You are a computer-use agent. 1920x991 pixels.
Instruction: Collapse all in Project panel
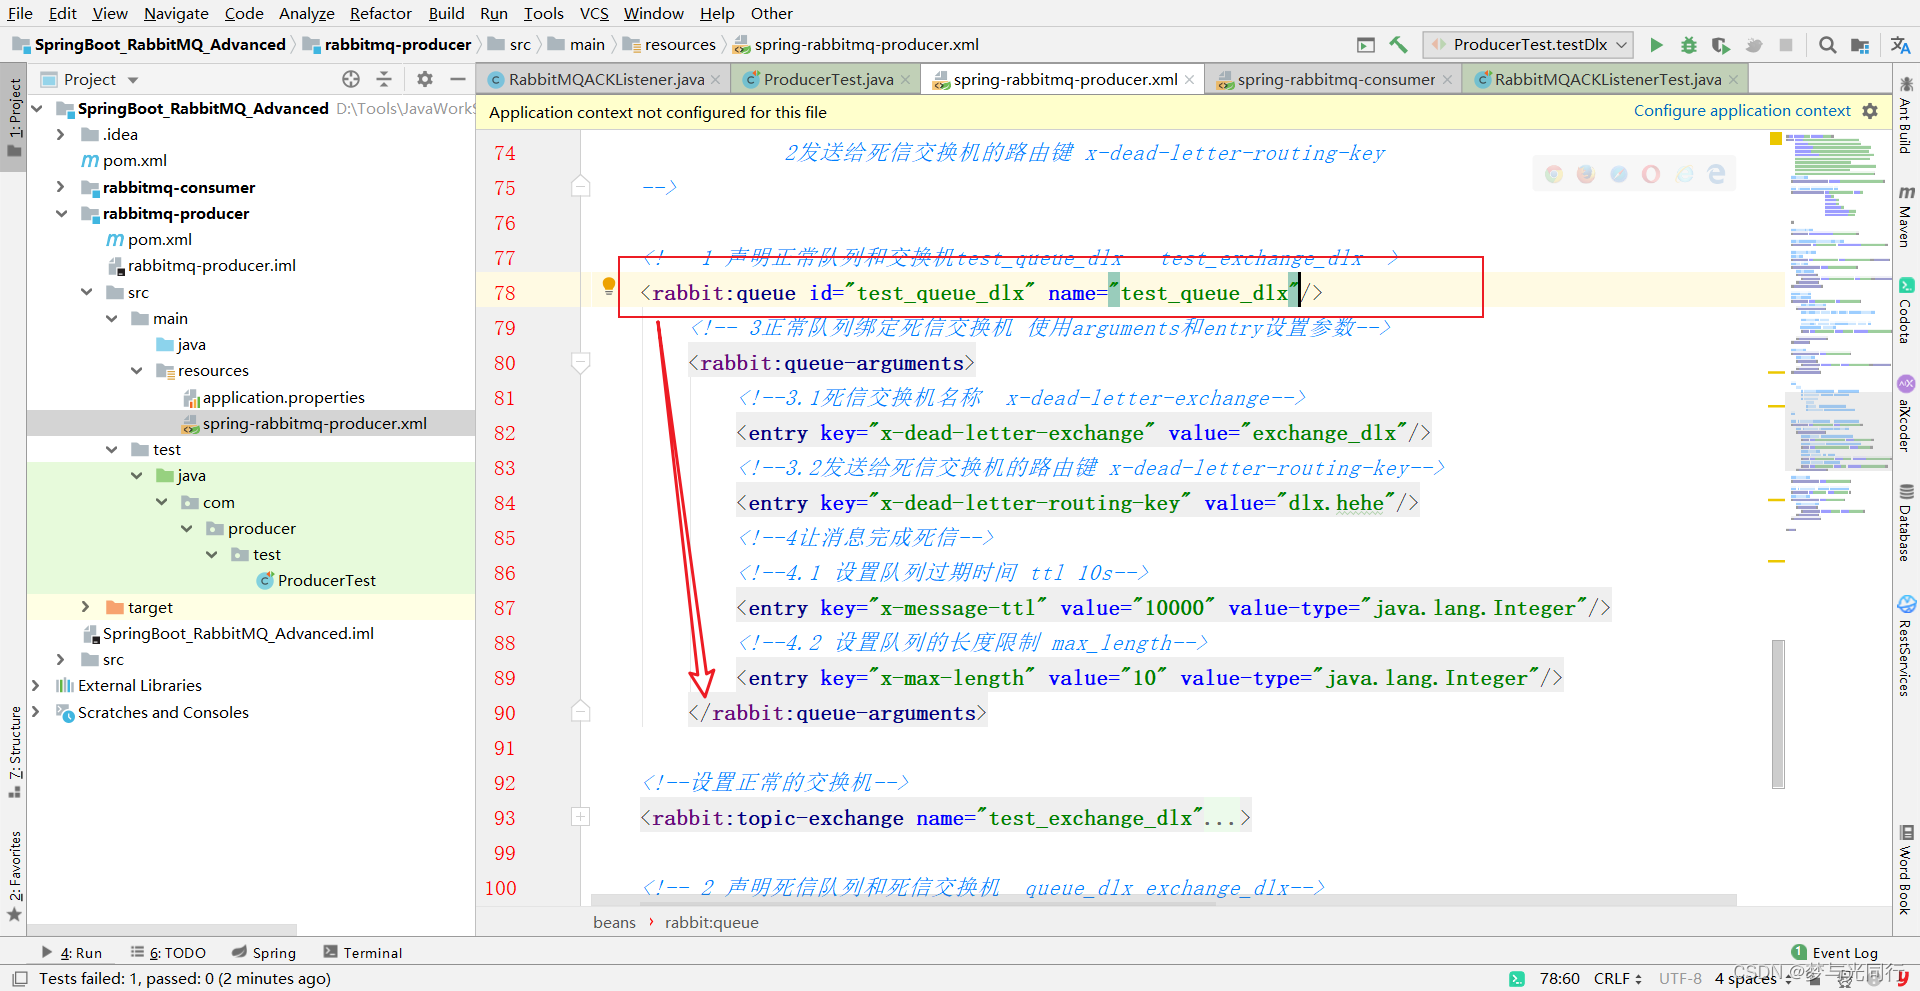click(x=384, y=79)
